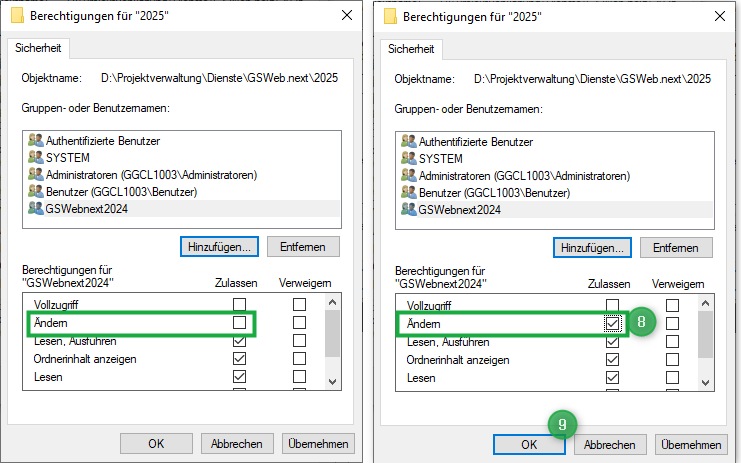Select GSWebnext2024 entry in left dialog
This screenshot has height=463, width=741.
(182, 208)
